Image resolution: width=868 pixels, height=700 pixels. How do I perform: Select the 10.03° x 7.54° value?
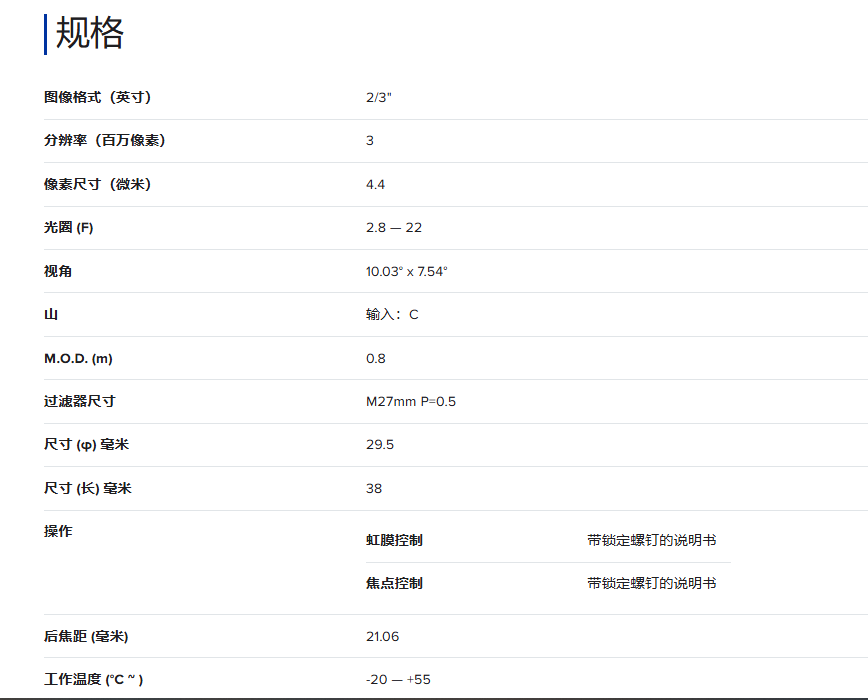click(x=406, y=271)
